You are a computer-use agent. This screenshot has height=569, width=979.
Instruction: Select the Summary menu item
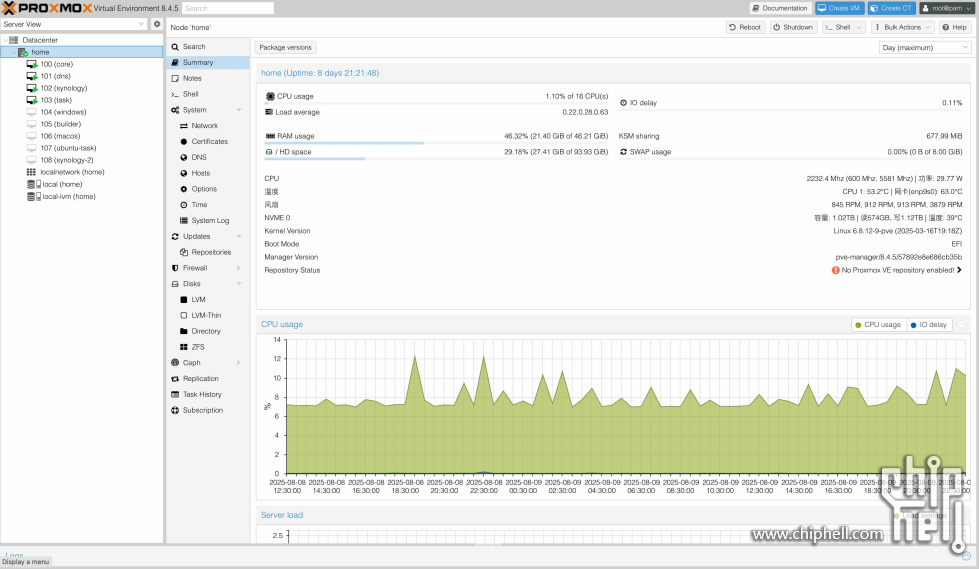click(x=208, y=62)
